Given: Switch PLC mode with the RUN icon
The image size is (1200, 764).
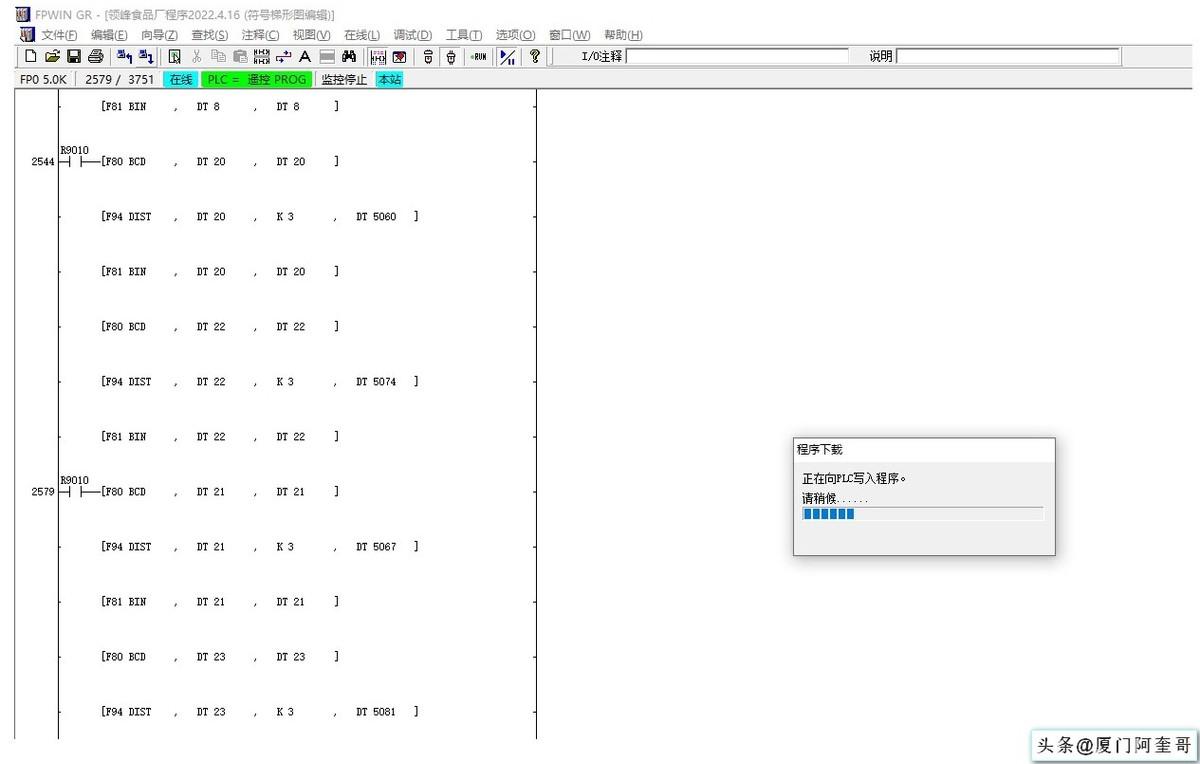Looking at the screenshot, I should tap(479, 57).
